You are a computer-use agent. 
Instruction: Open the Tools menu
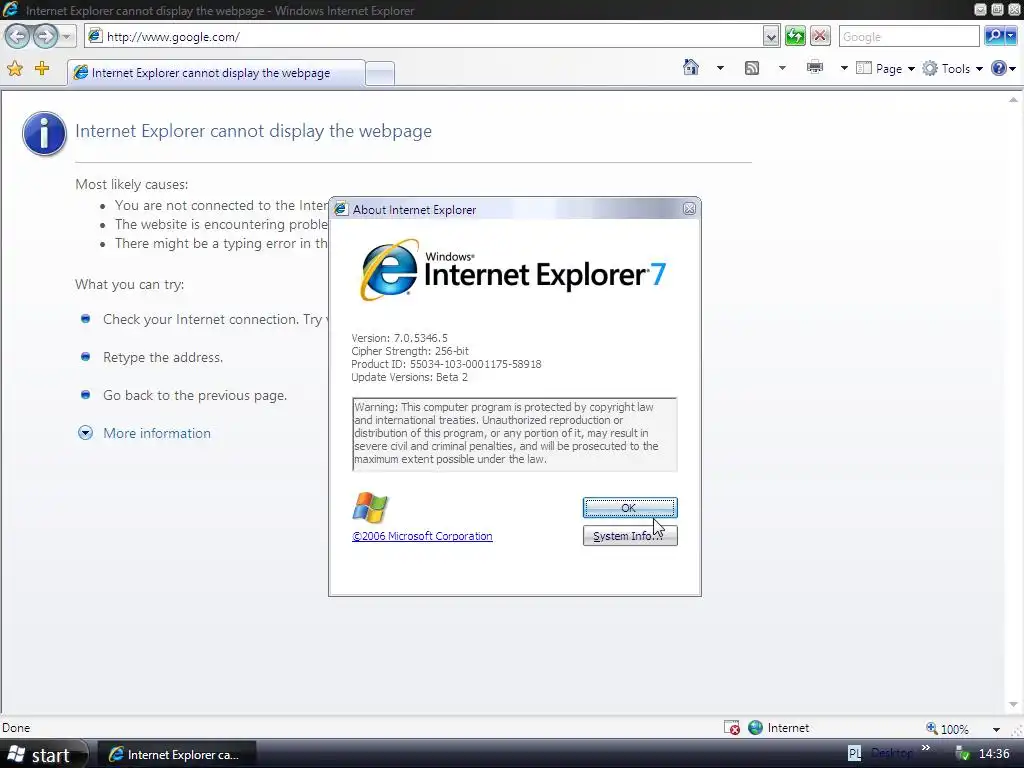tap(953, 69)
